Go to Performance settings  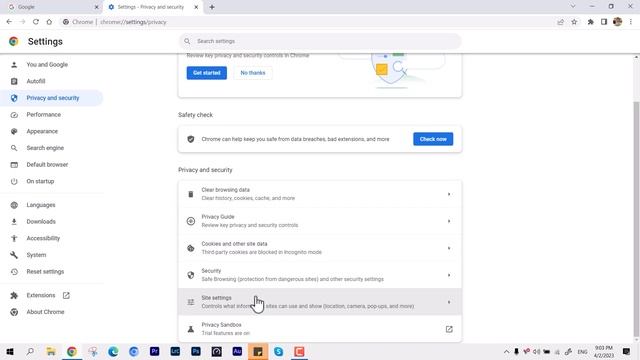[44, 115]
